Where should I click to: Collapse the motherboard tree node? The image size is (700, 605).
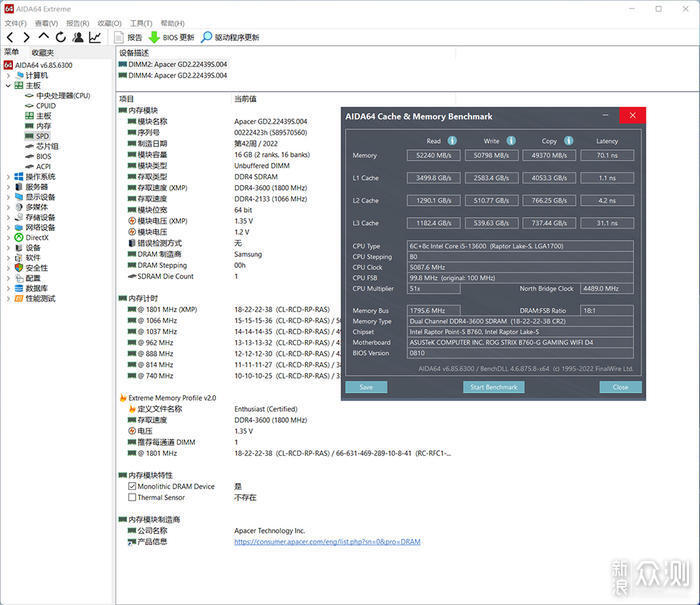click(x=8, y=85)
